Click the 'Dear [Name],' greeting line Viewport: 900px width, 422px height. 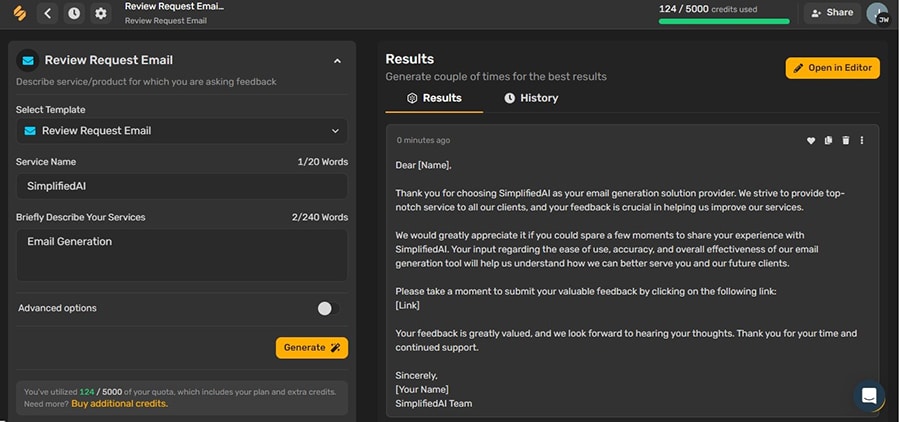click(423, 165)
